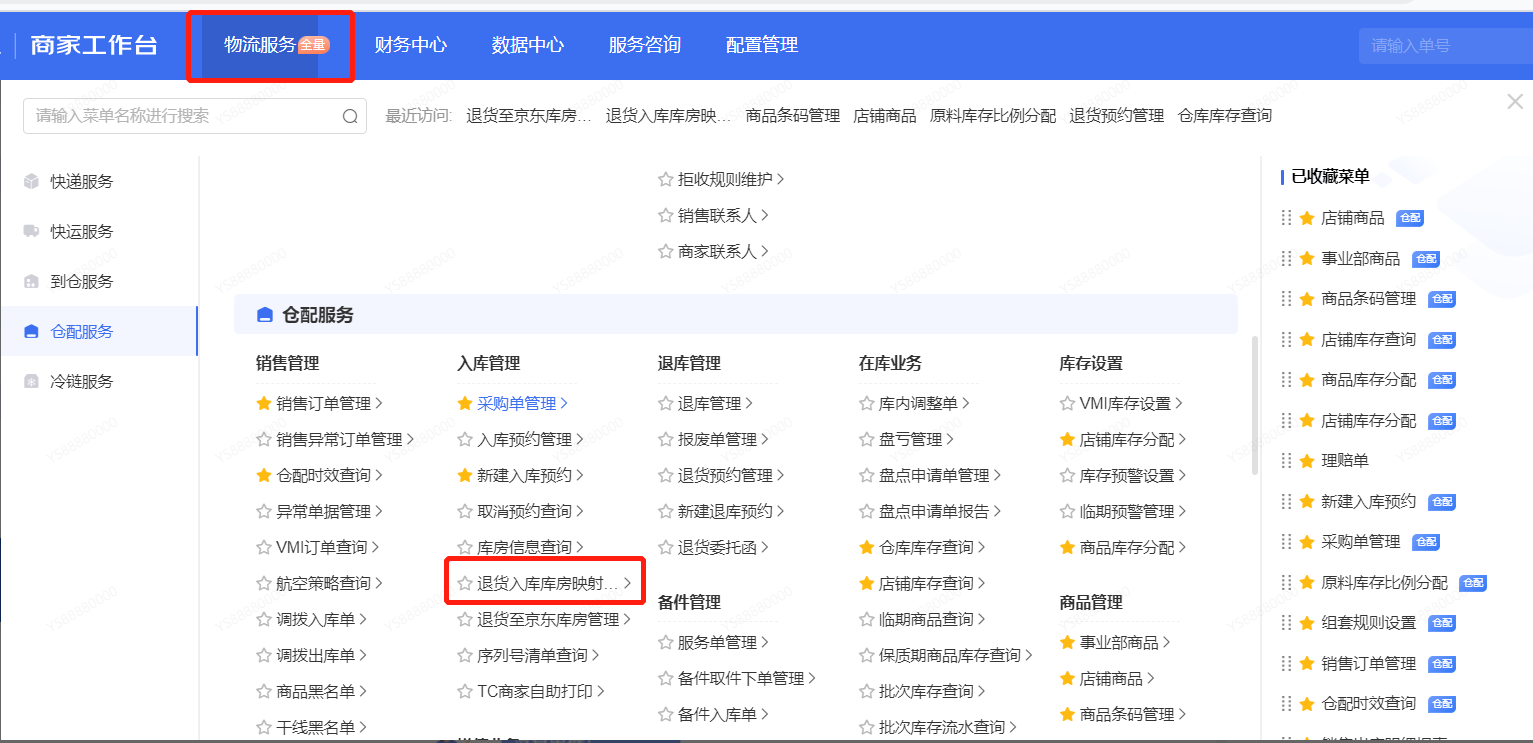Go to the 配置管理 tab
This screenshot has width=1533, height=743.
762,45
